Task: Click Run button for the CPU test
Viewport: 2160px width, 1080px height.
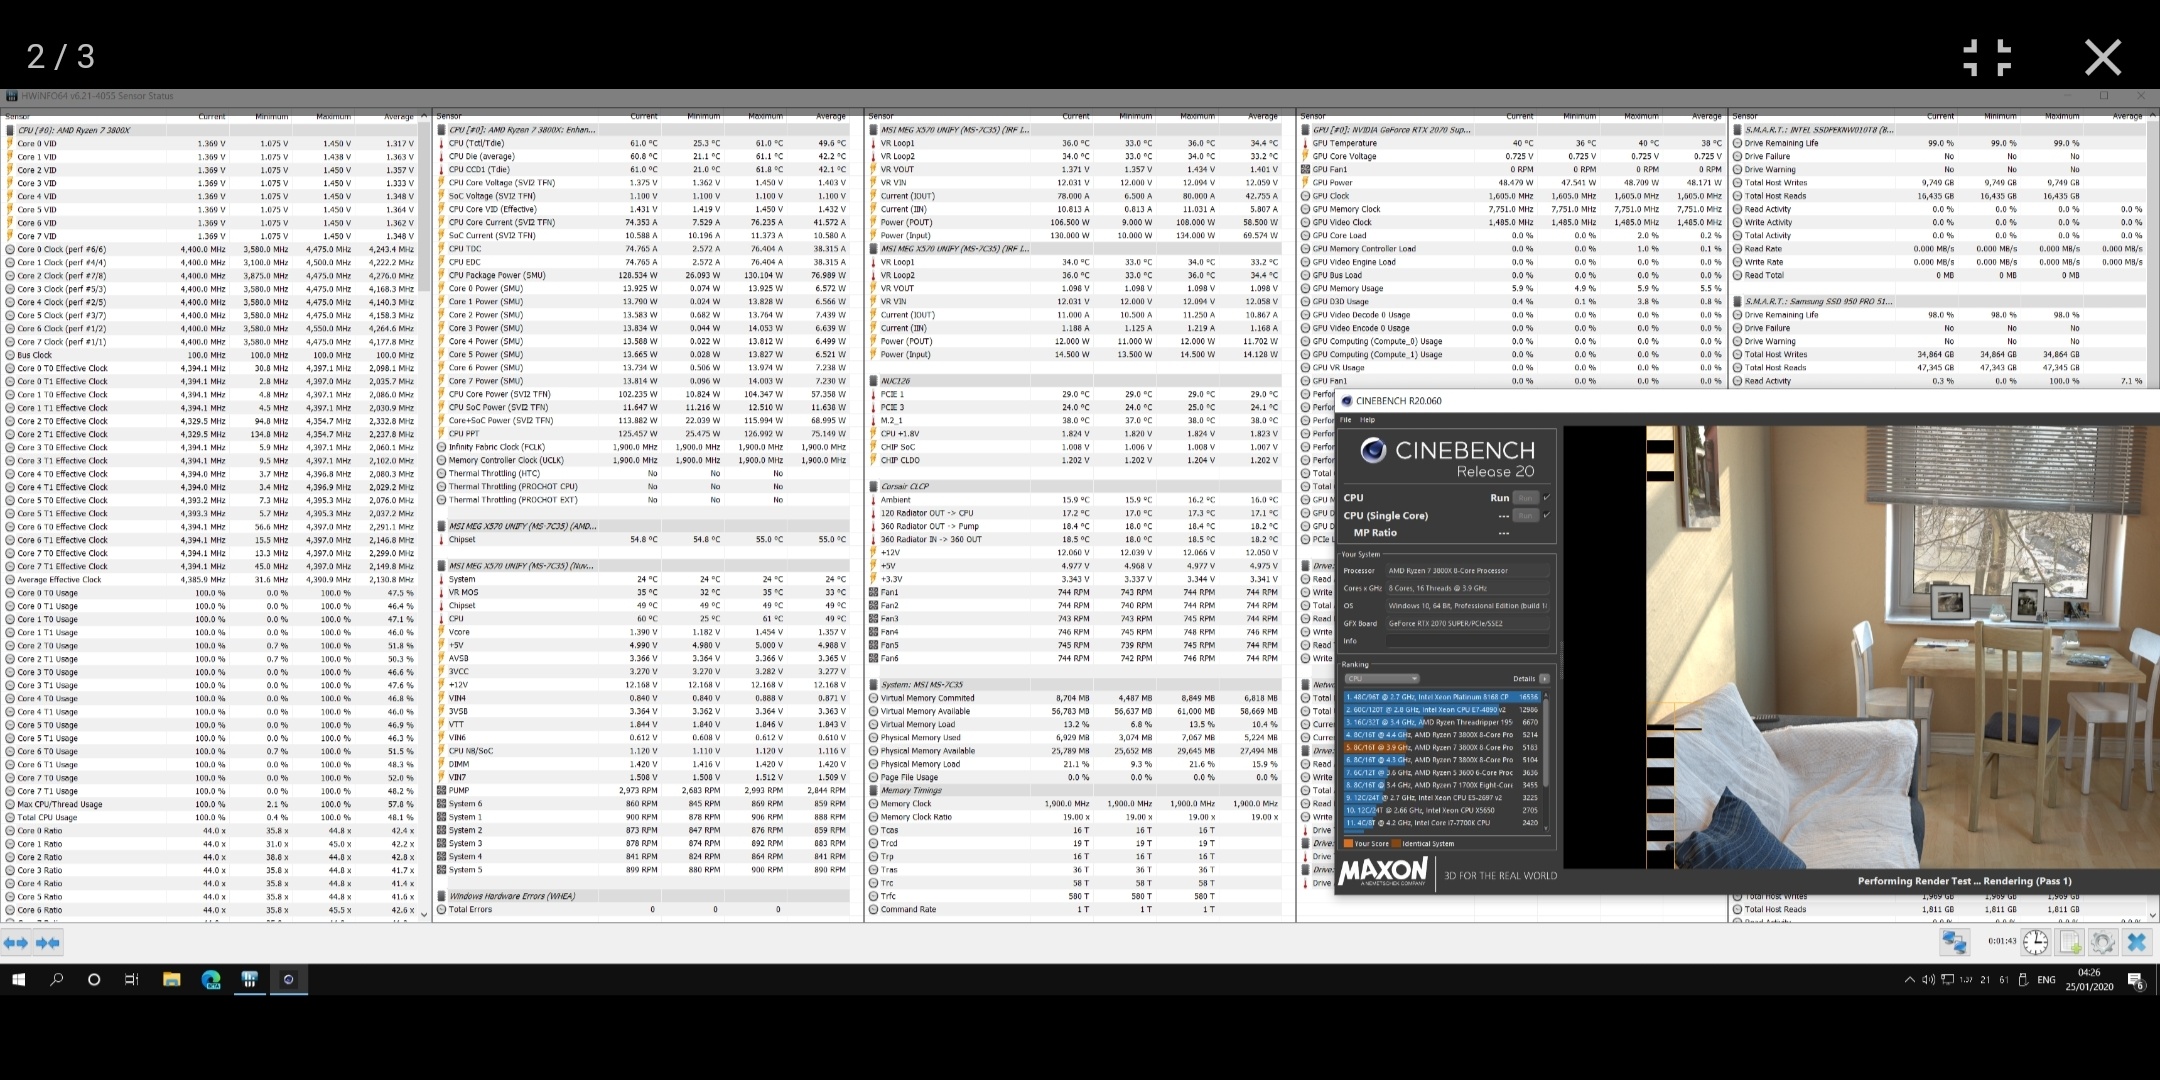Action: tap(1525, 498)
